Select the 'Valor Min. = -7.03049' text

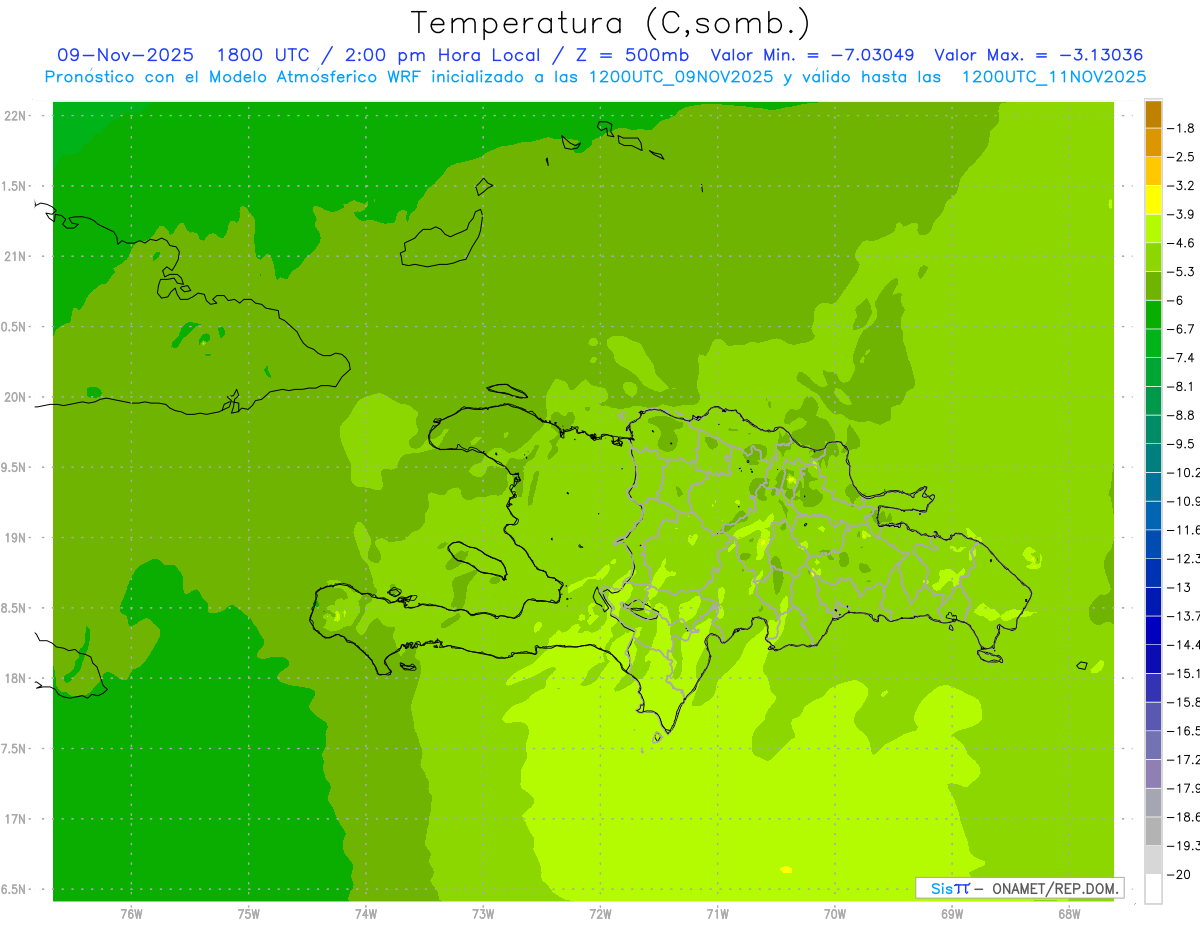pos(812,55)
